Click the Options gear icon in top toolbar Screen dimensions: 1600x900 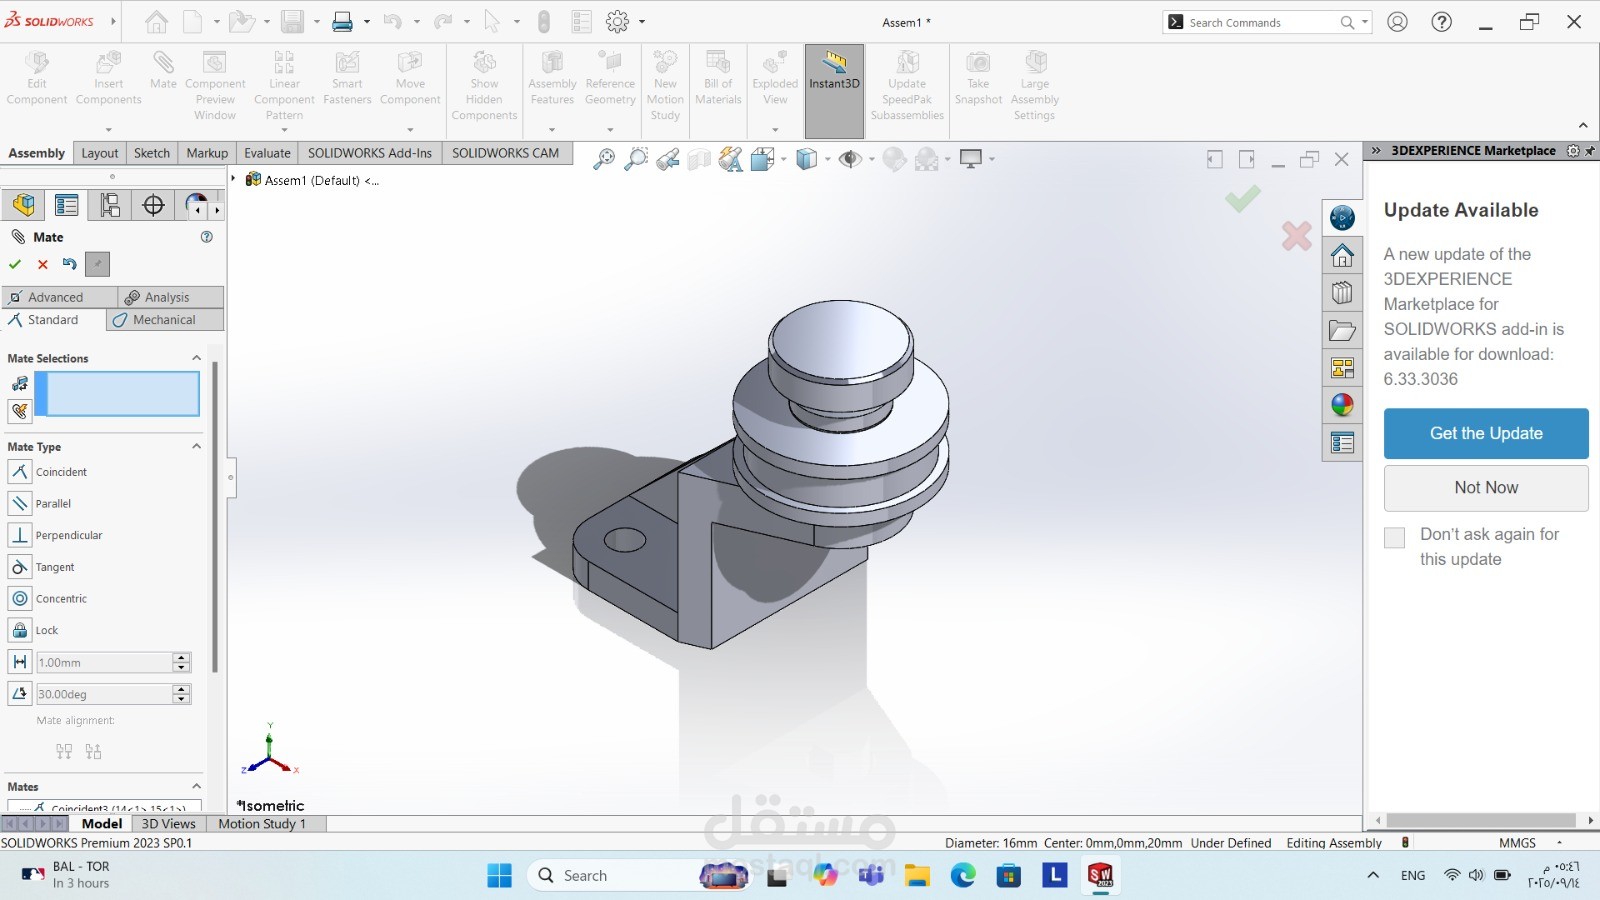(x=618, y=21)
